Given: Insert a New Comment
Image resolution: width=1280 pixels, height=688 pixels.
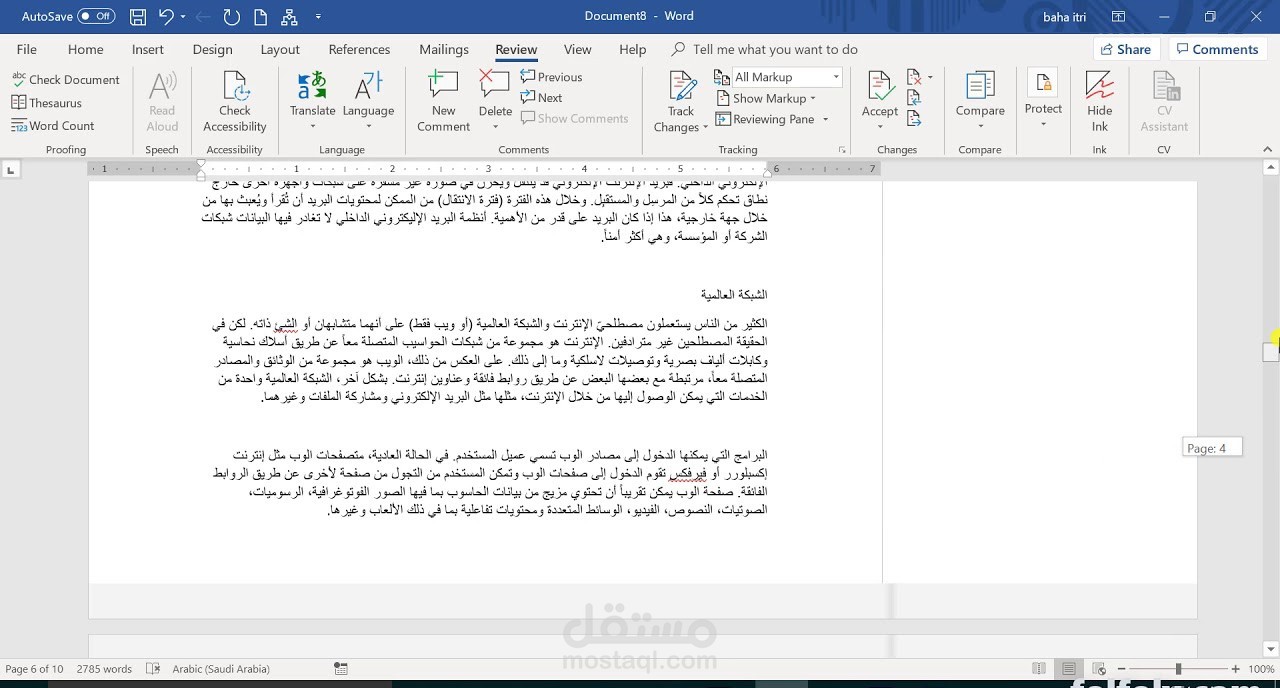Looking at the screenshot, I should [442, 100].
